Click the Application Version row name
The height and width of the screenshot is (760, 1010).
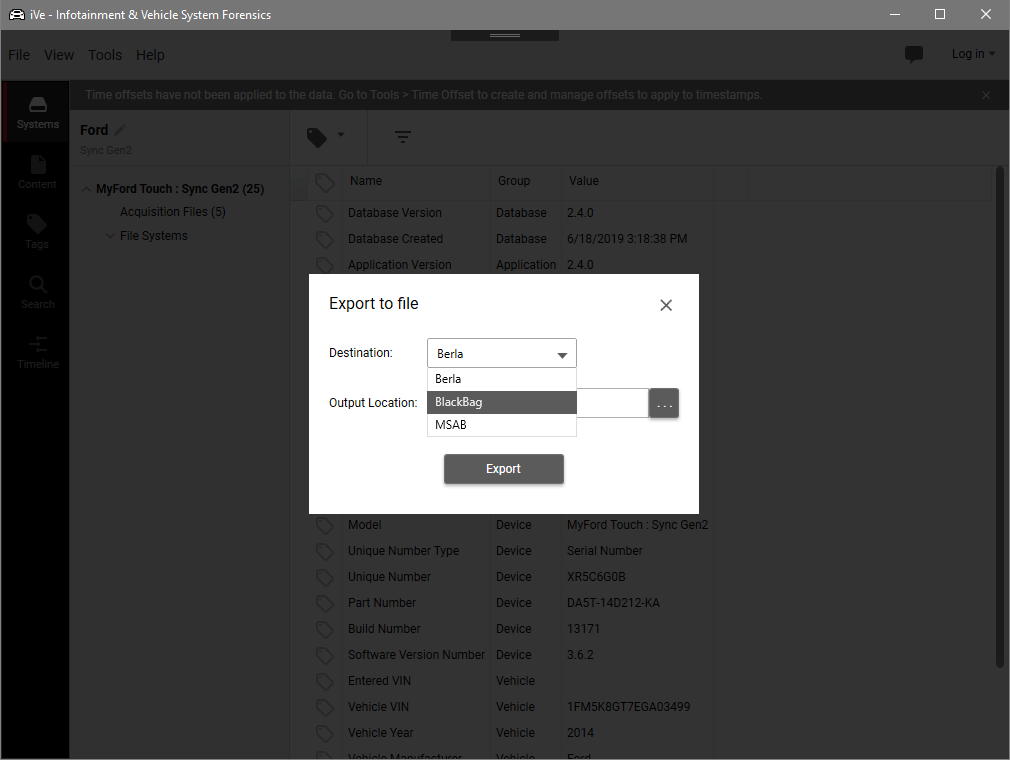click(399, 265)
